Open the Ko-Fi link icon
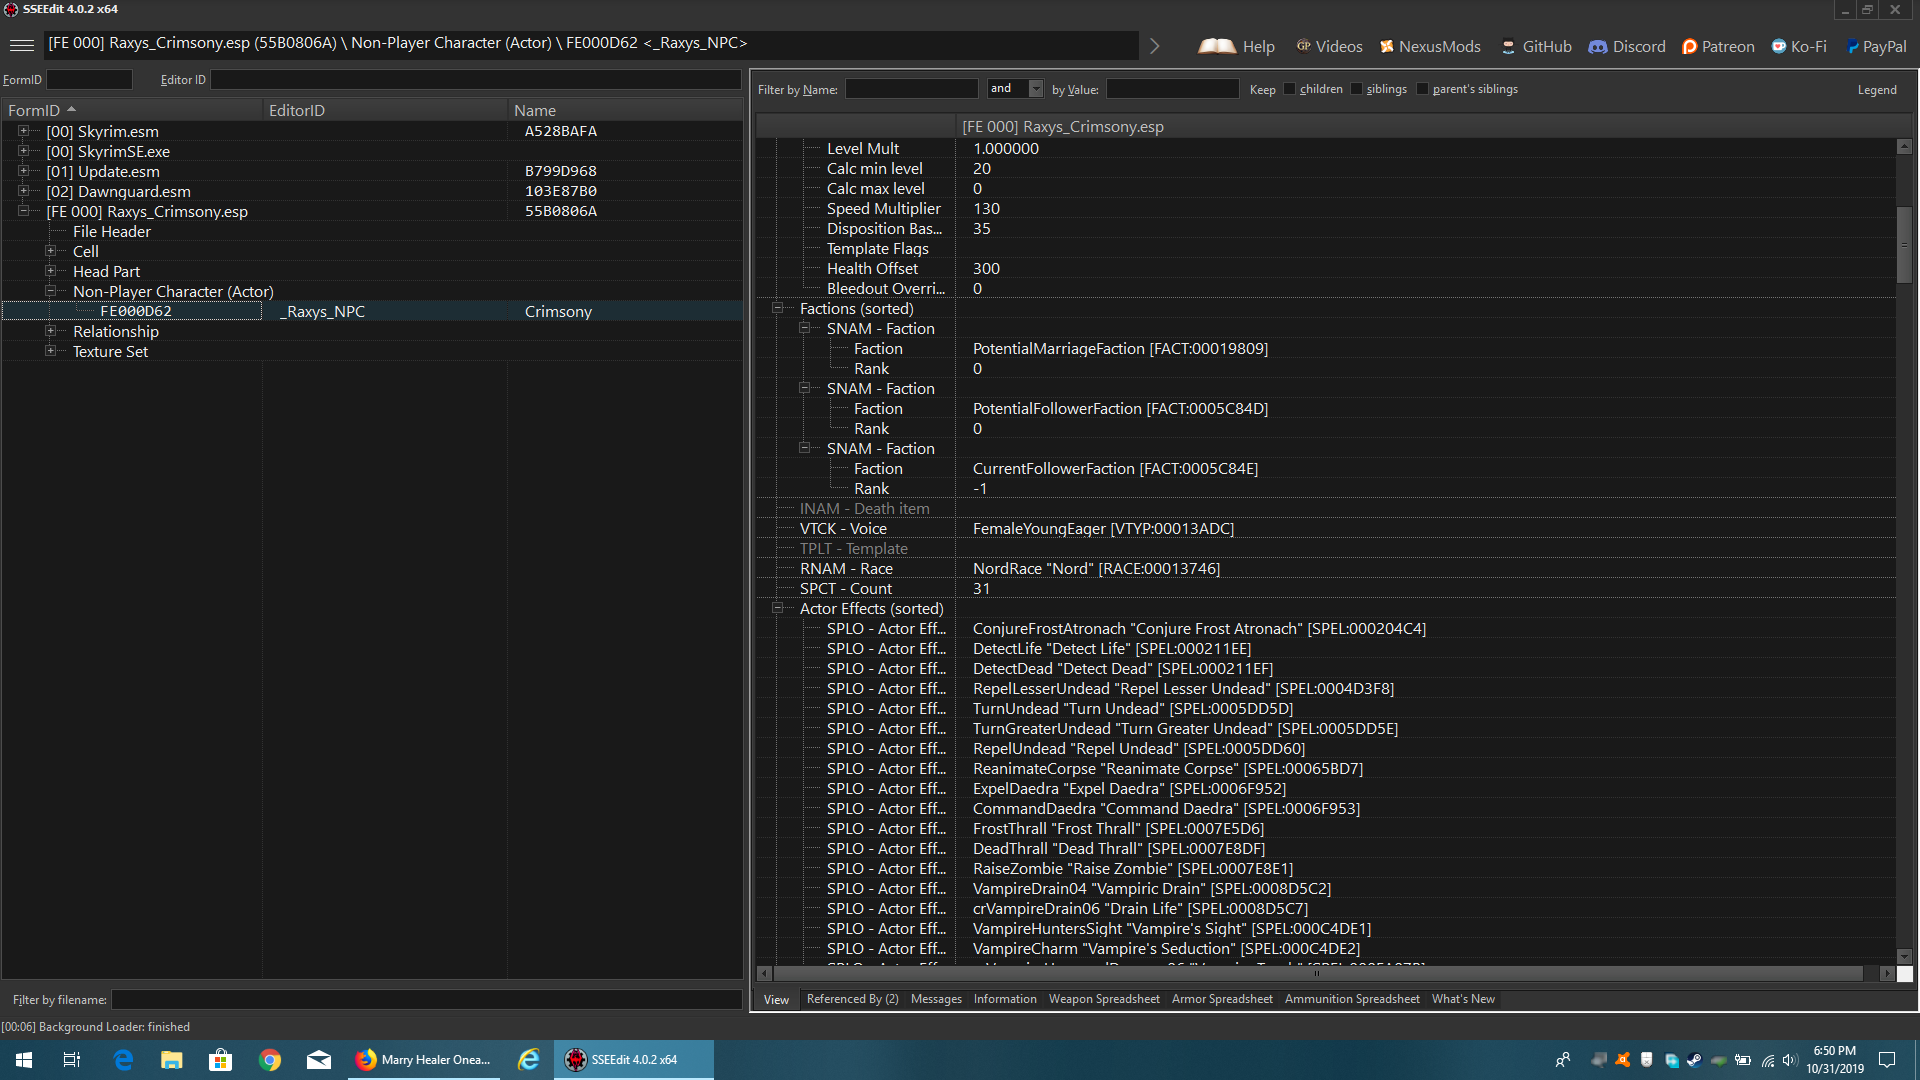 pos(1779,46)
